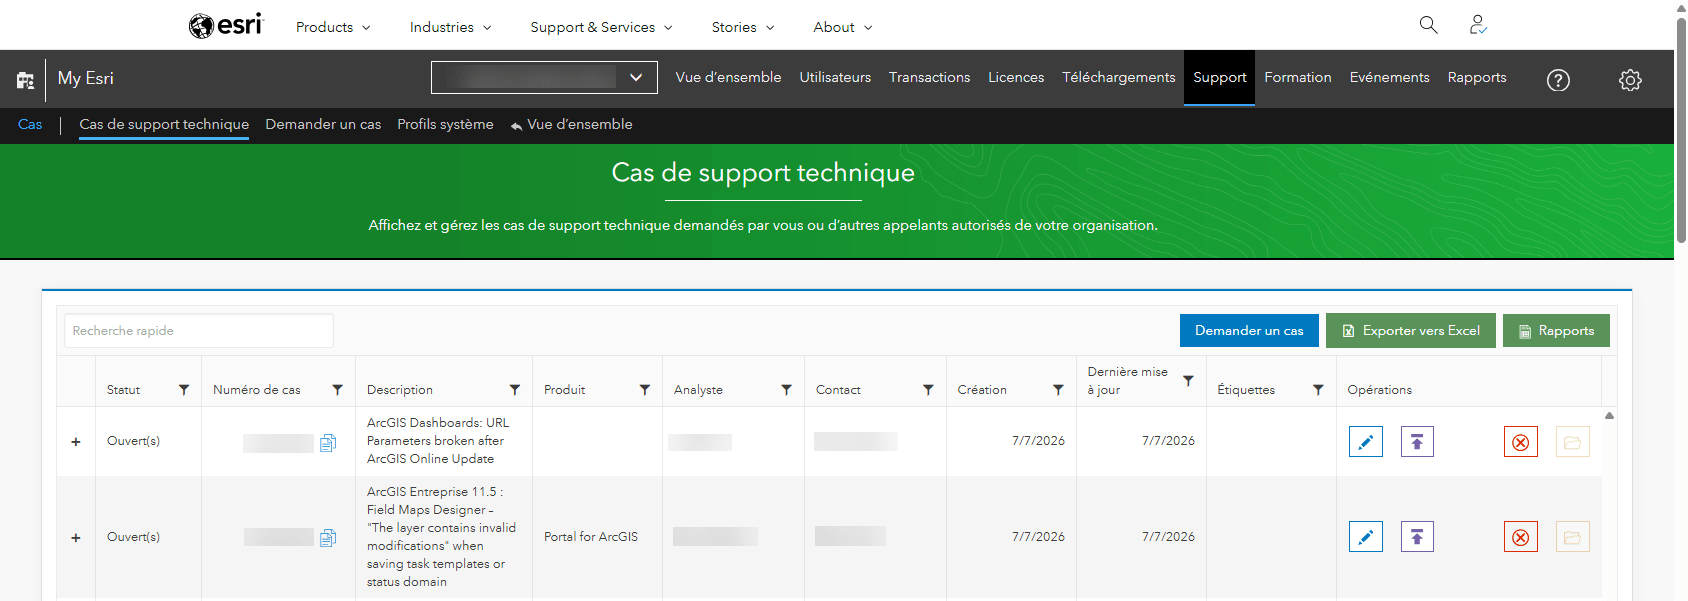Focus the Recherche rapide search field
The height and width of the screenshot is (601, 1688).
(x=199, y=331)
